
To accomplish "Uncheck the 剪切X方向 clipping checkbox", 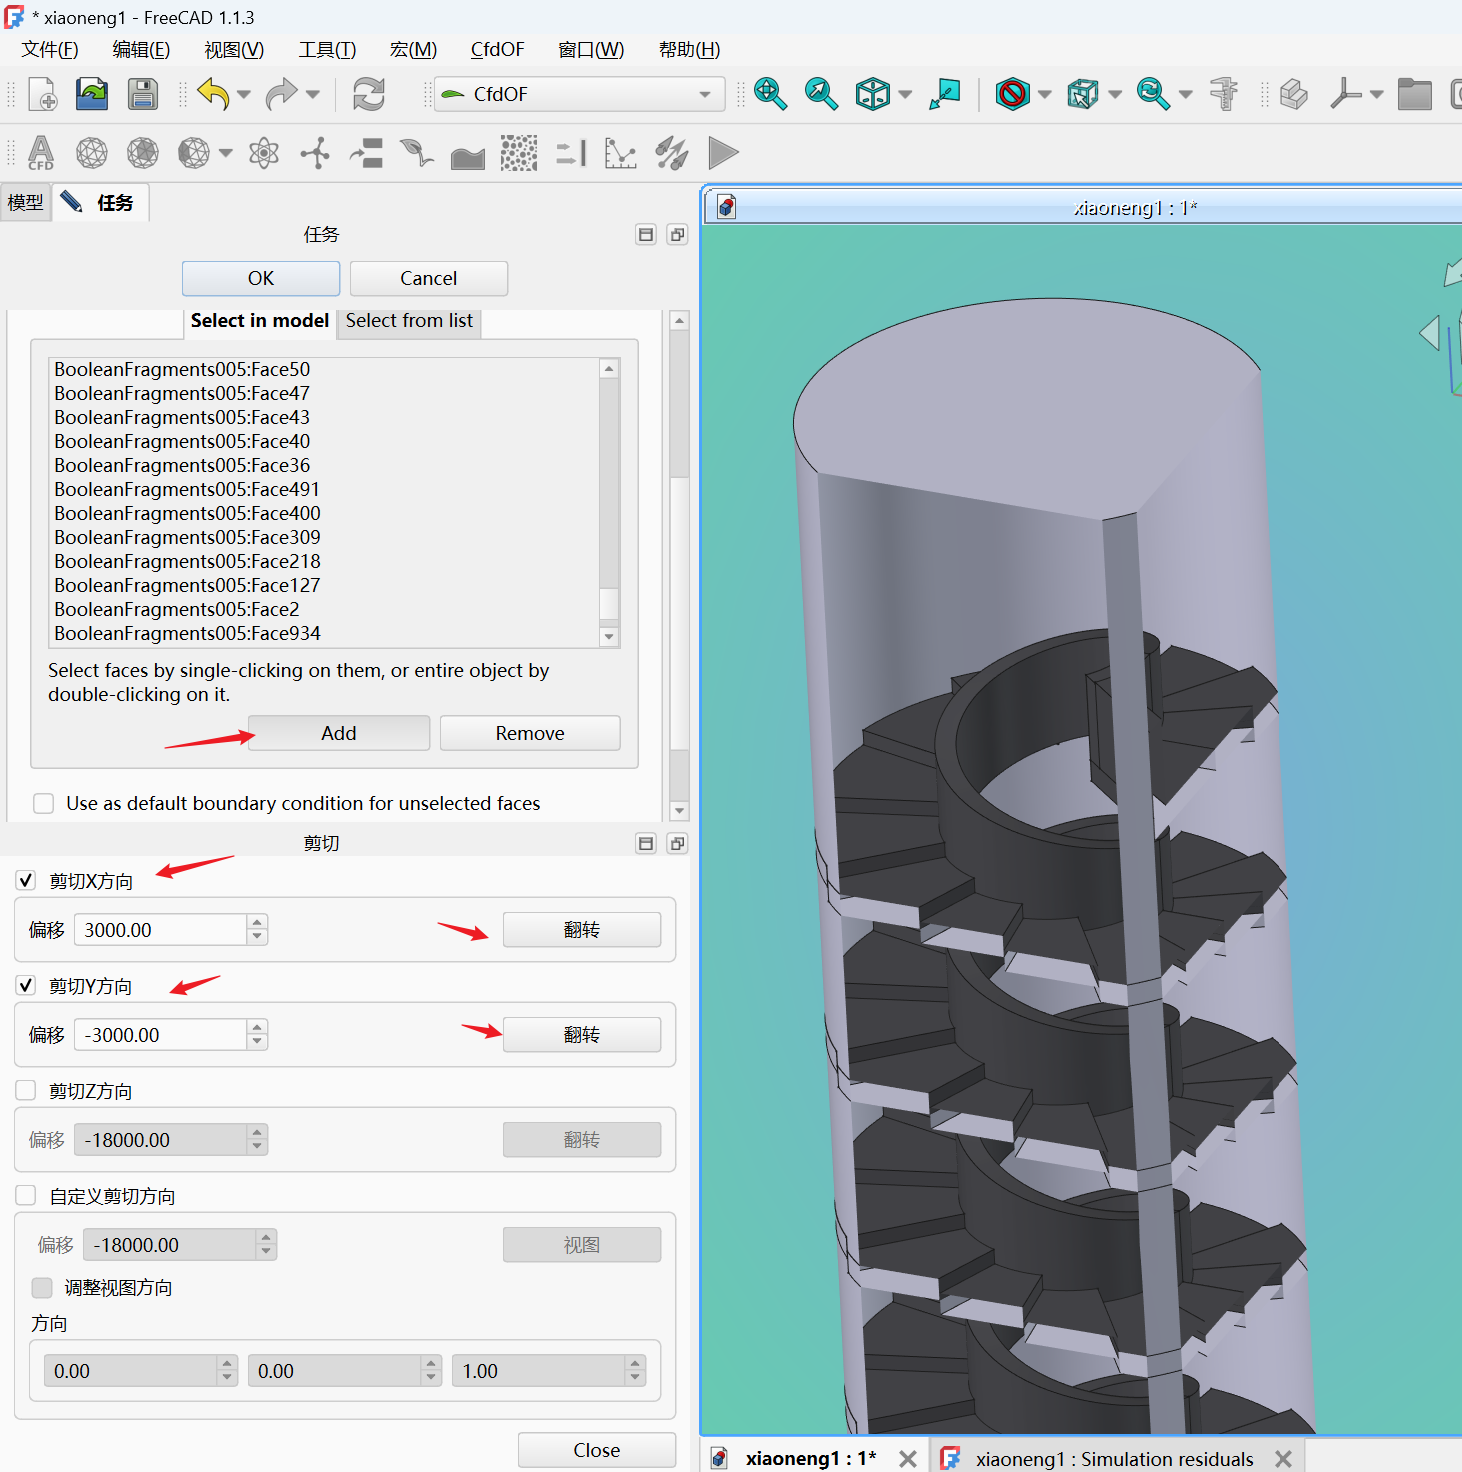I will [x=26, y=881].
